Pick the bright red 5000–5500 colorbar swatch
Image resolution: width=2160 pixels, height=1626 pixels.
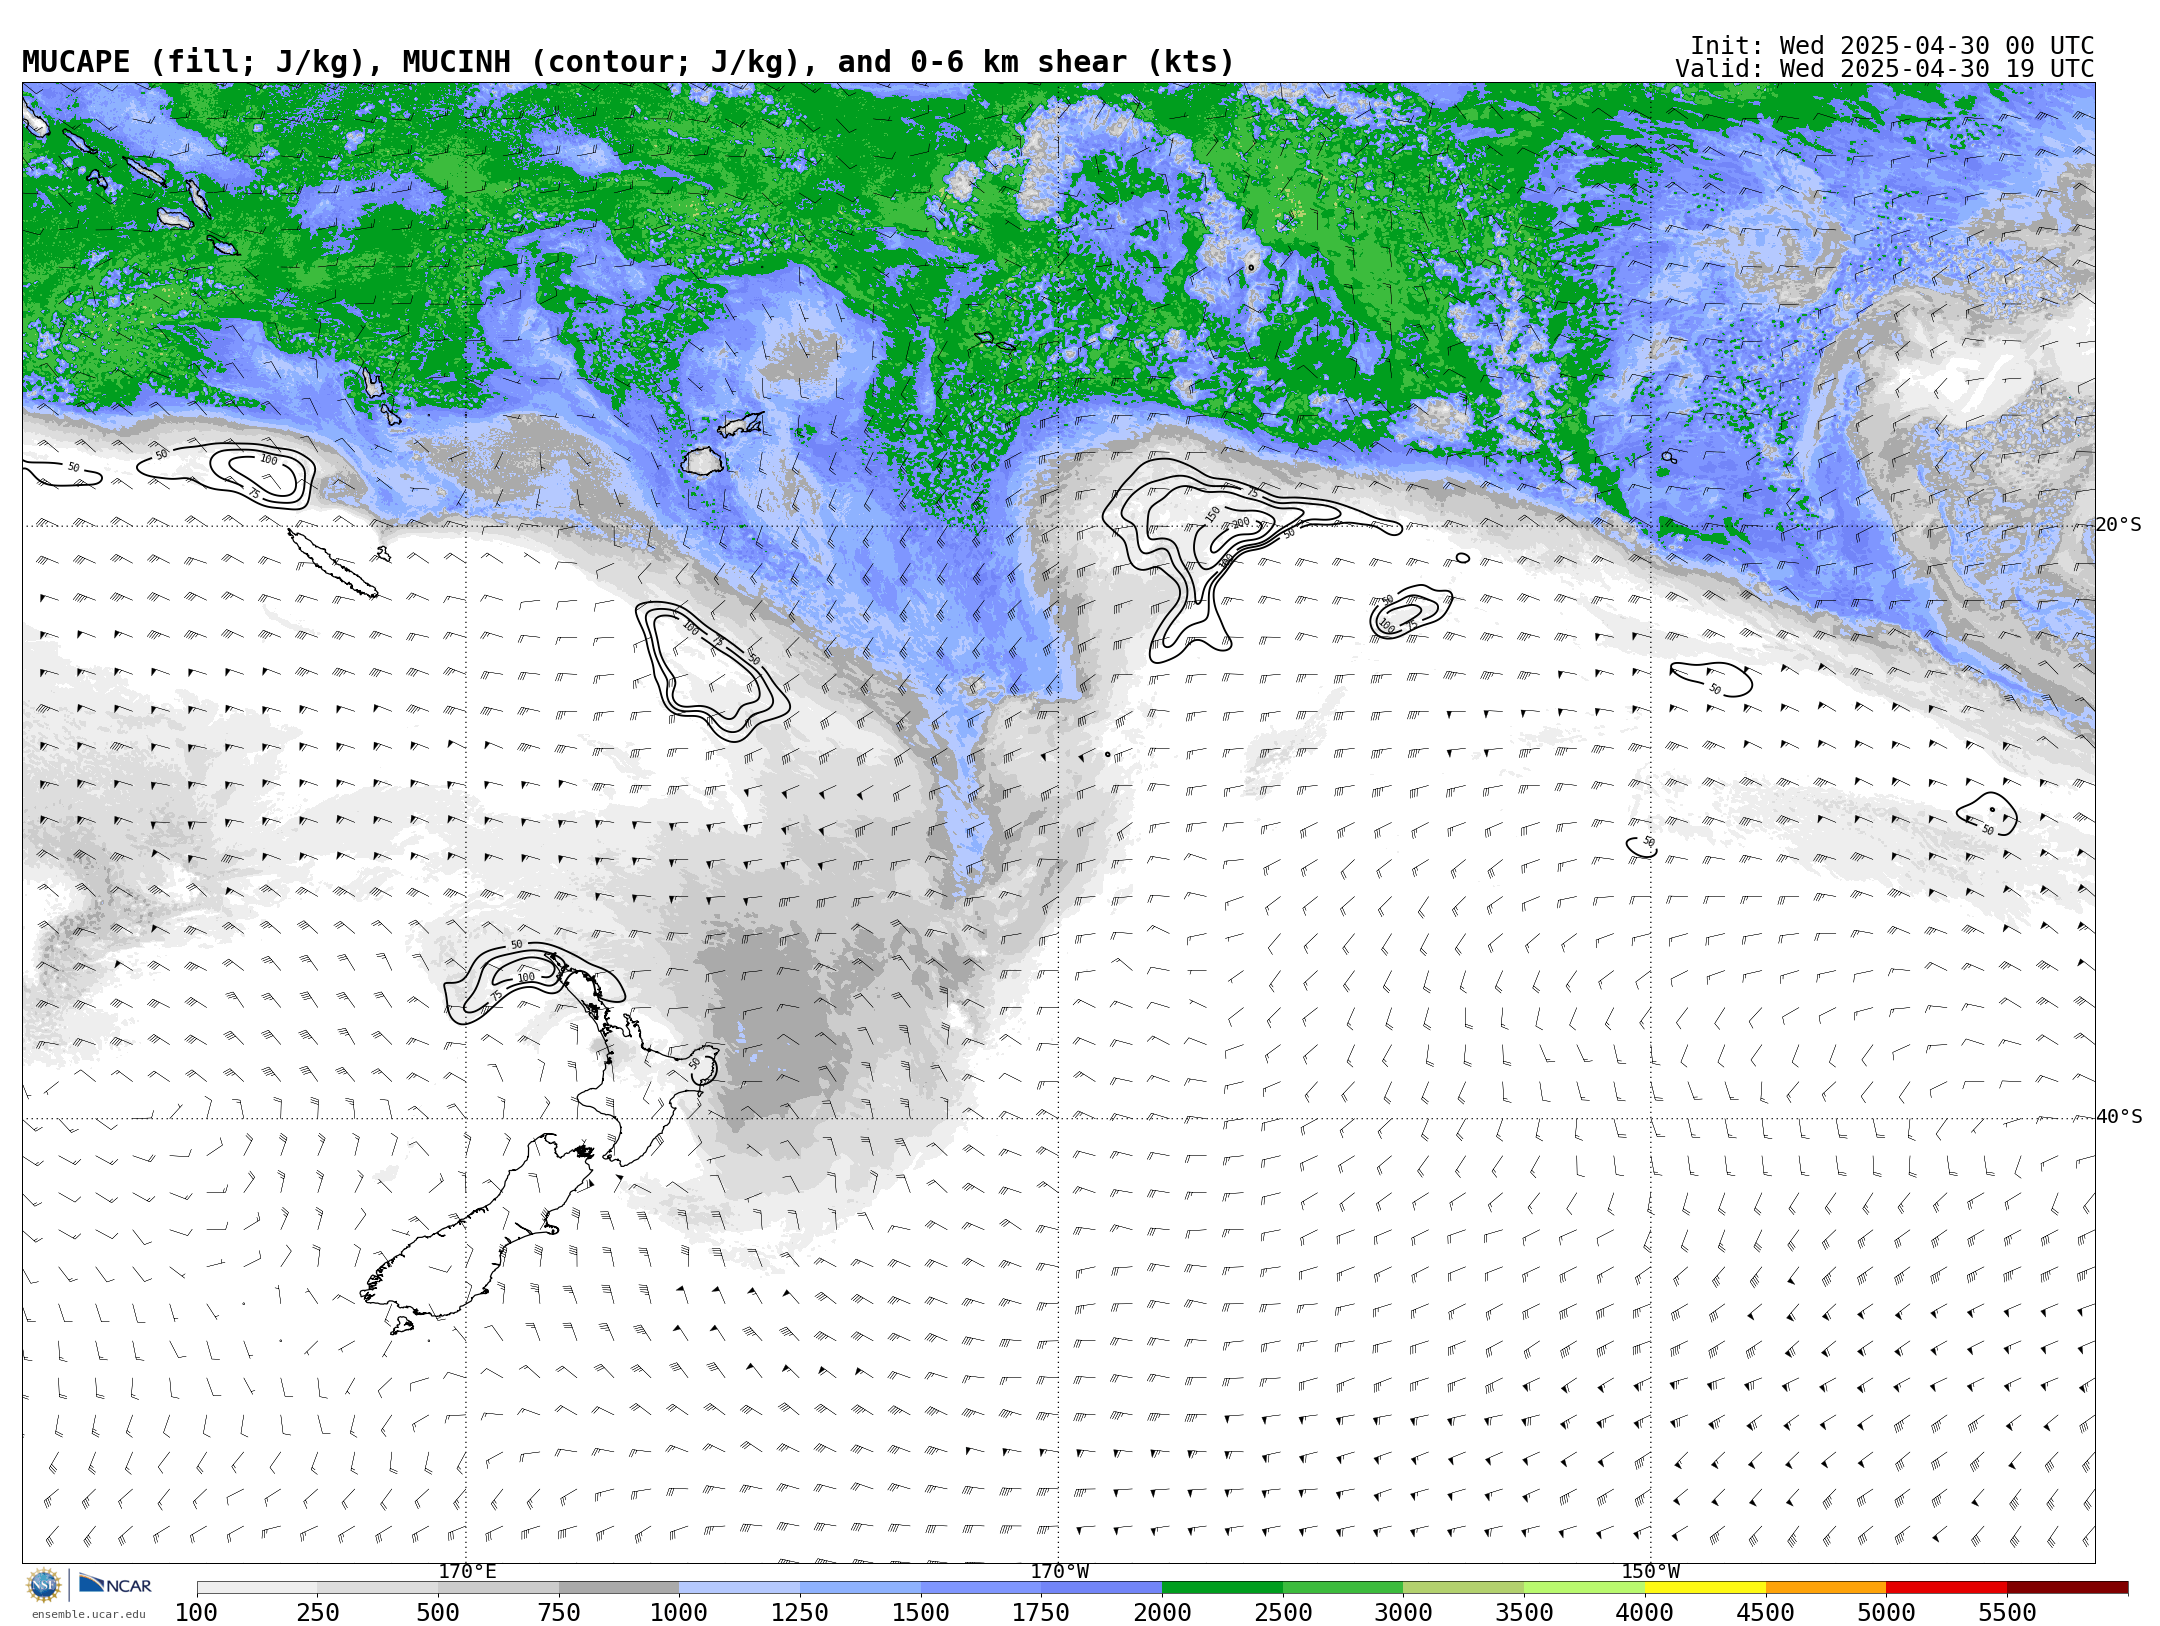point(1946,1588)
